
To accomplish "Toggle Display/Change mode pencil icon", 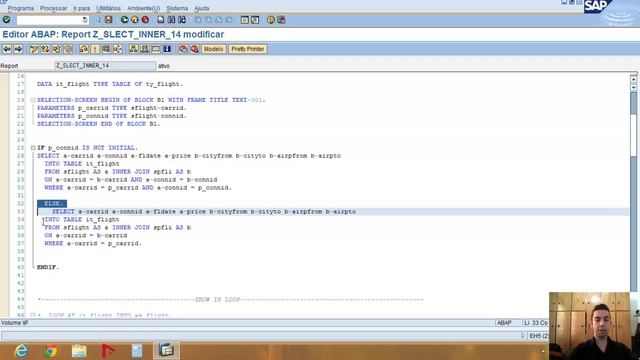I will (x=34, y=49).
